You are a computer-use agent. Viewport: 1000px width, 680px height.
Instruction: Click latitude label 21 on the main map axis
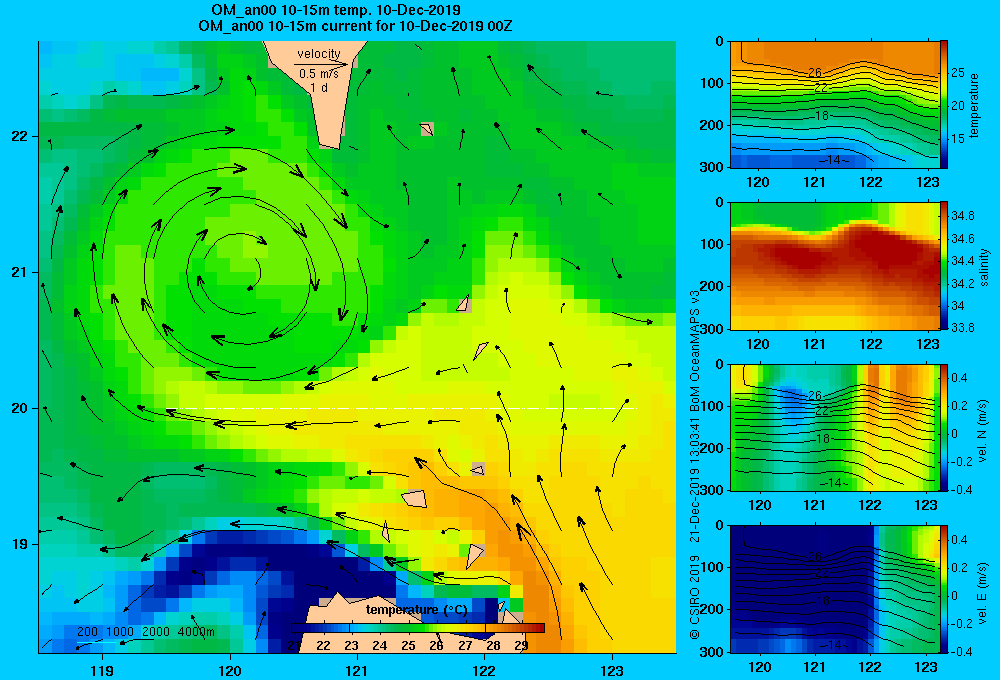coord(19,272)
